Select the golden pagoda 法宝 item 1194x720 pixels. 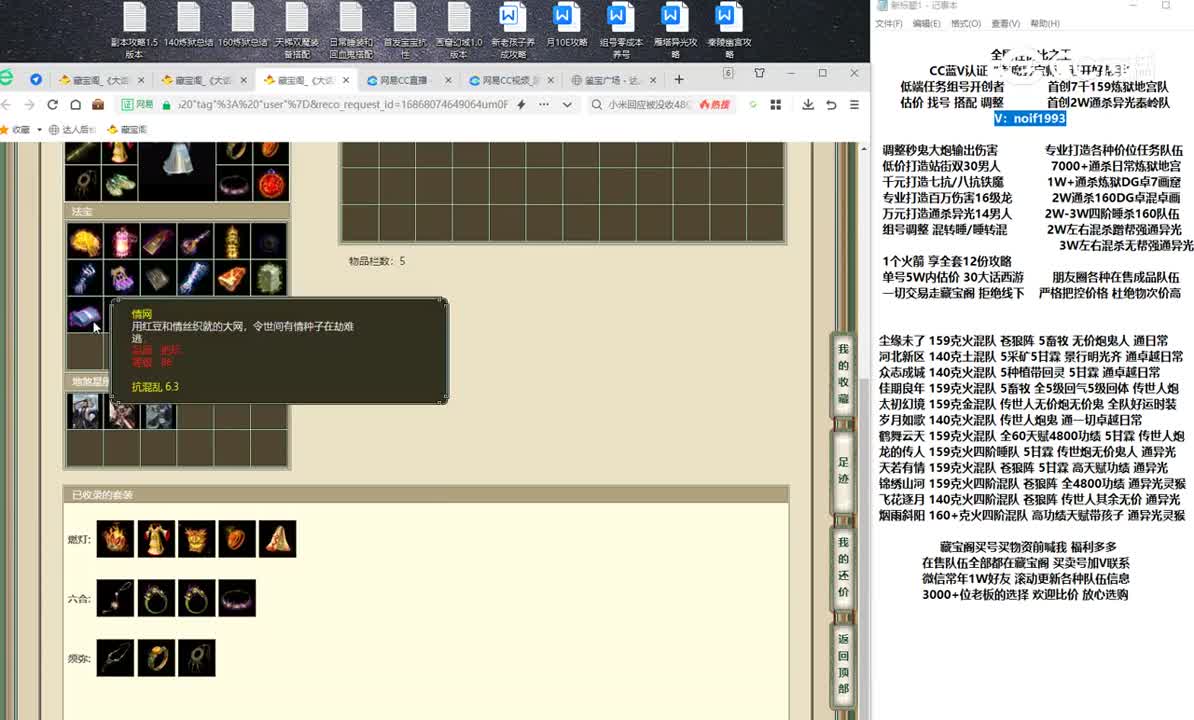coord(232,241)
